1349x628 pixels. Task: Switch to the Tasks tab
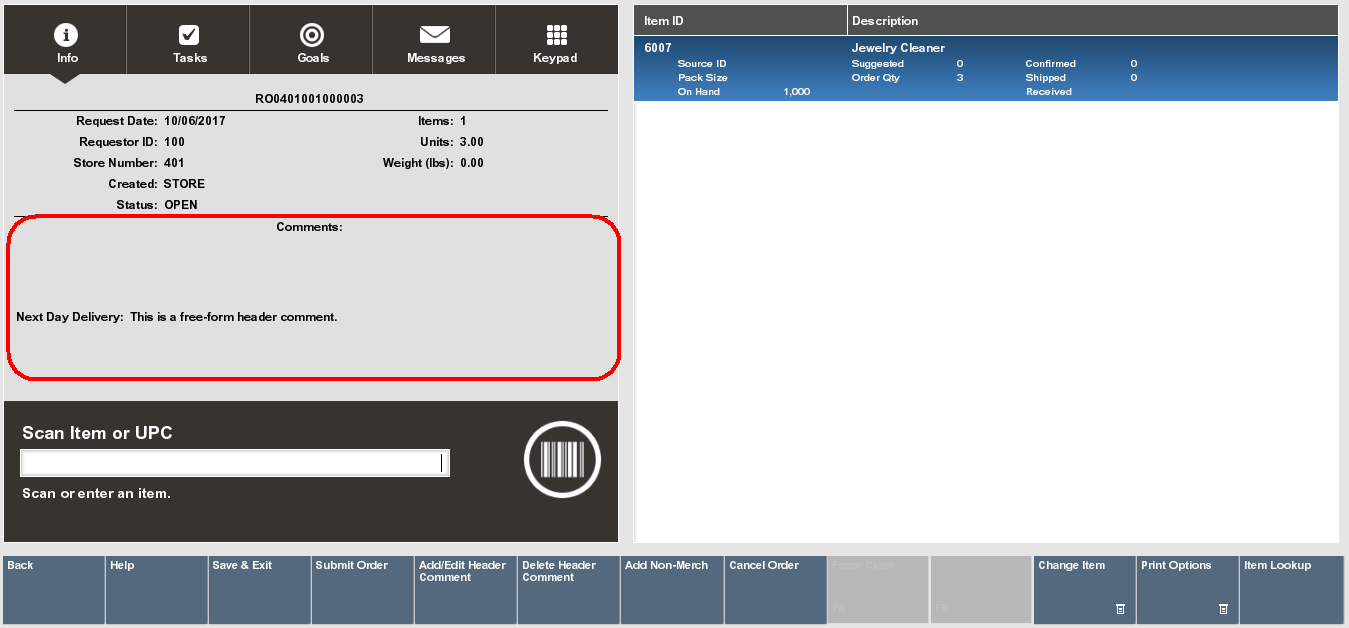189,39
